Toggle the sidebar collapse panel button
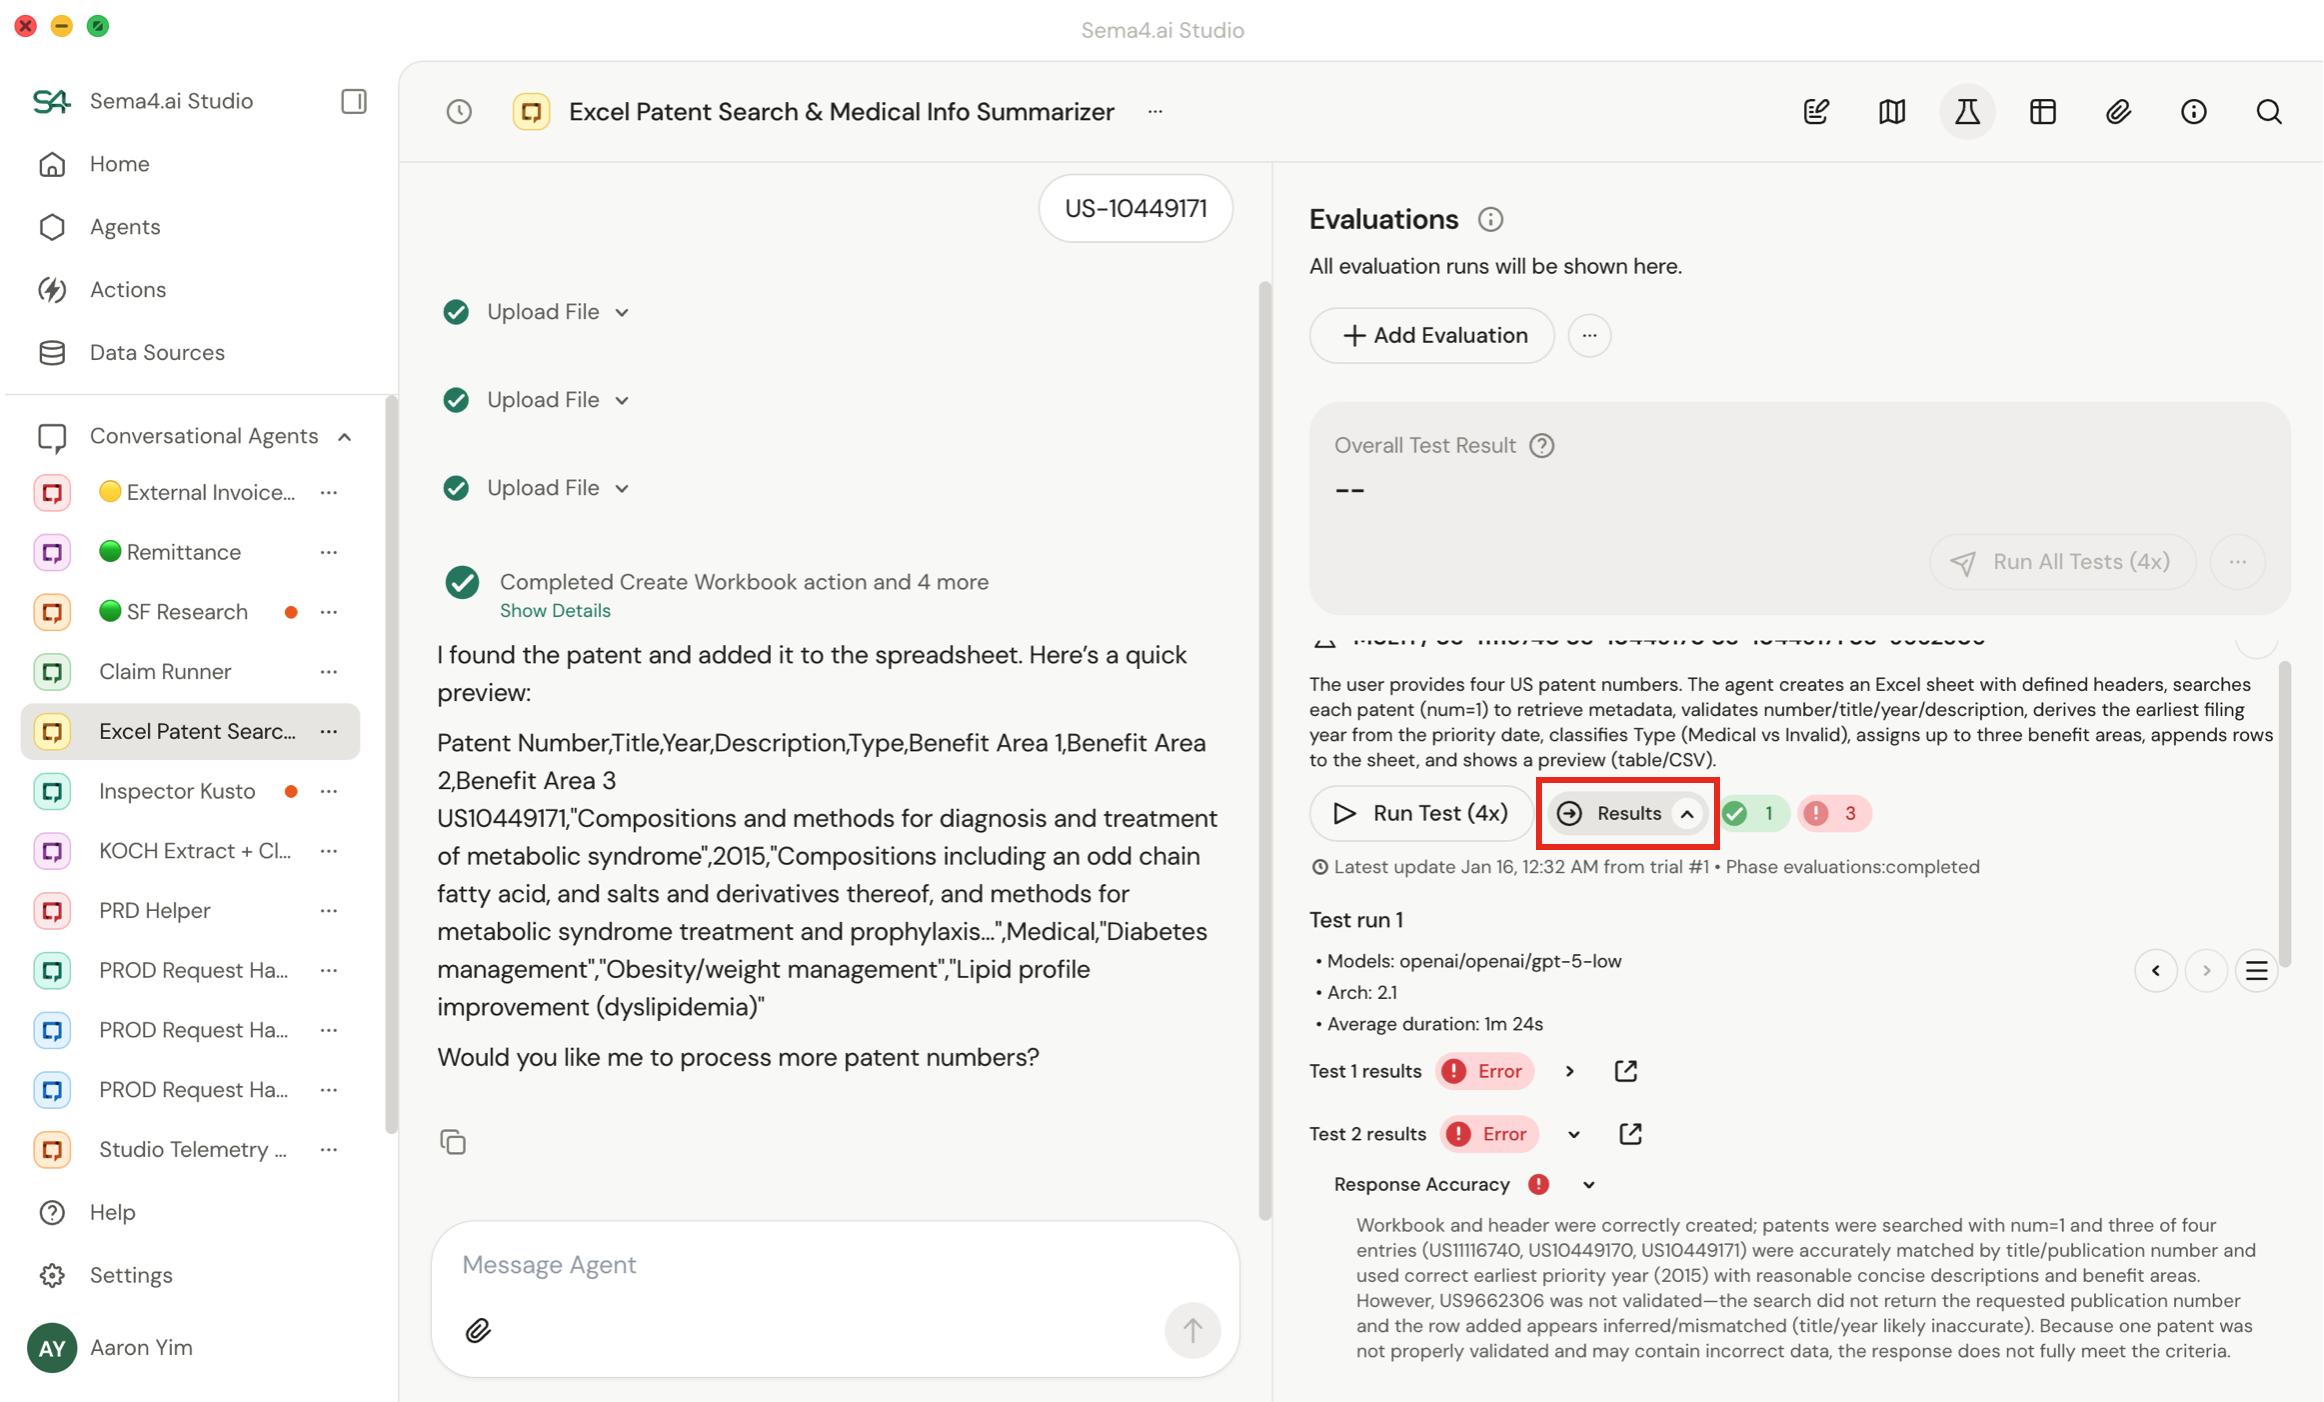This screenshot has width=2324, height=1402. pos(353,101)
